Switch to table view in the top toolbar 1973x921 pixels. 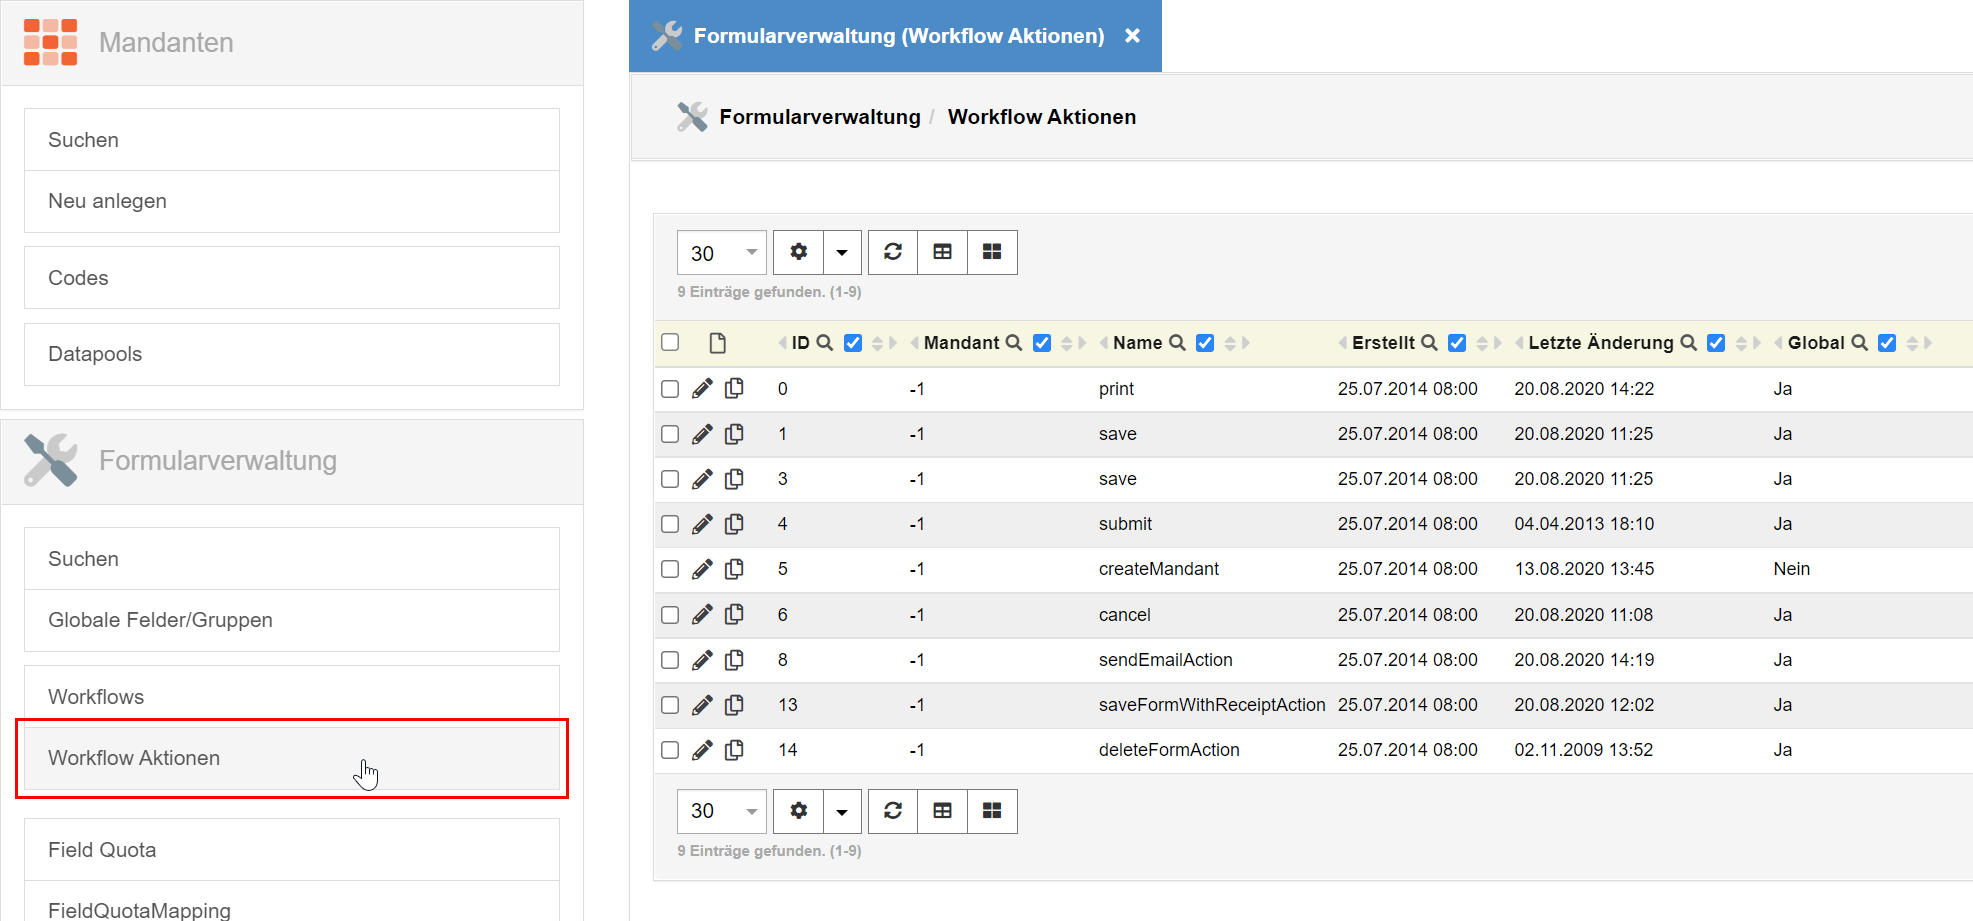(x=942, y=252)
